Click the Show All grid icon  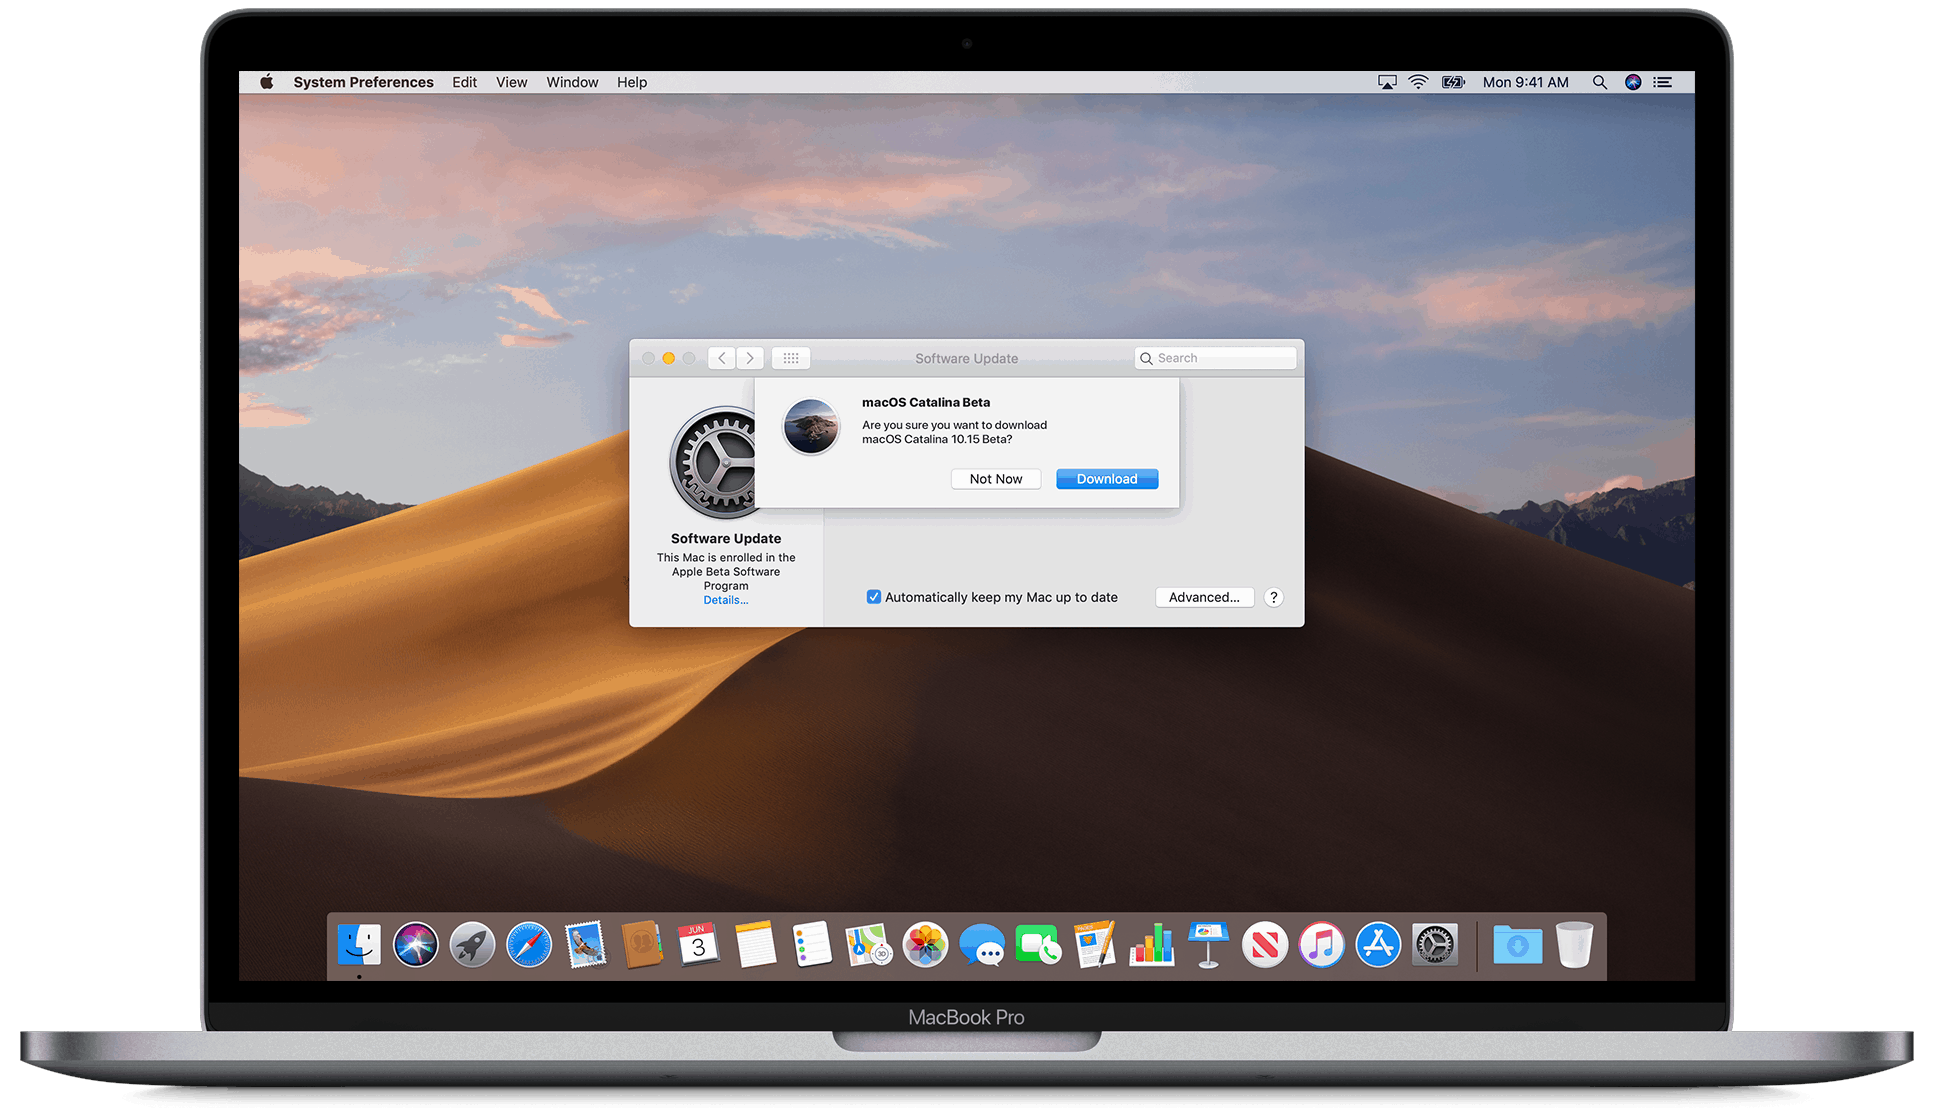click(x=790, y=358)
